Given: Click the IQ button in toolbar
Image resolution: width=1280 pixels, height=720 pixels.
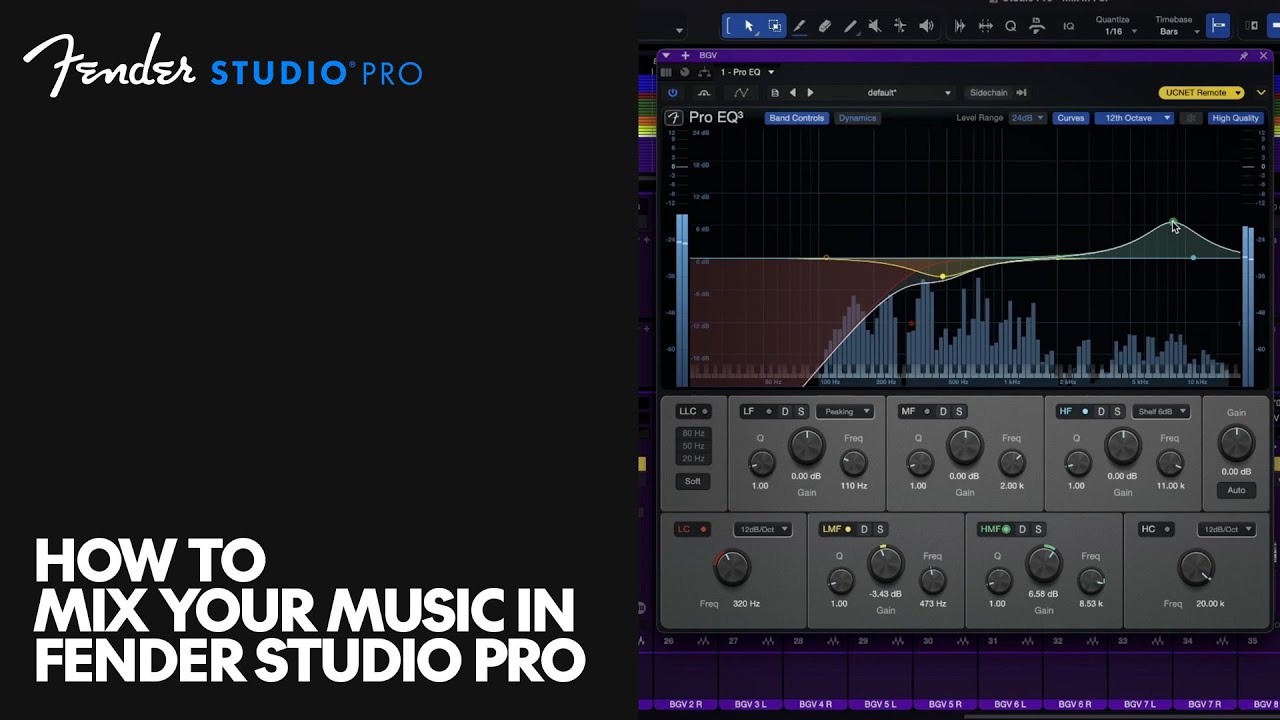Looking at the screenshot, I should [1068, 27].
